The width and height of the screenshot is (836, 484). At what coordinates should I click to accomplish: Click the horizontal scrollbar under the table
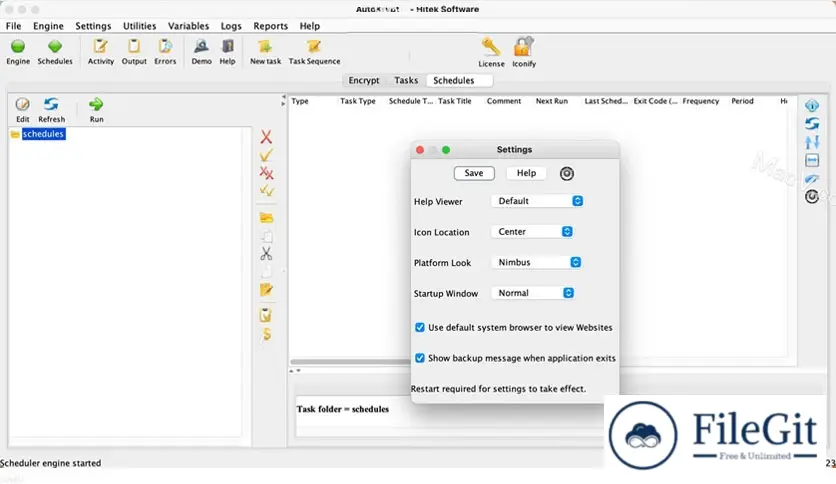pyautogui.click(x=350, y=361)
